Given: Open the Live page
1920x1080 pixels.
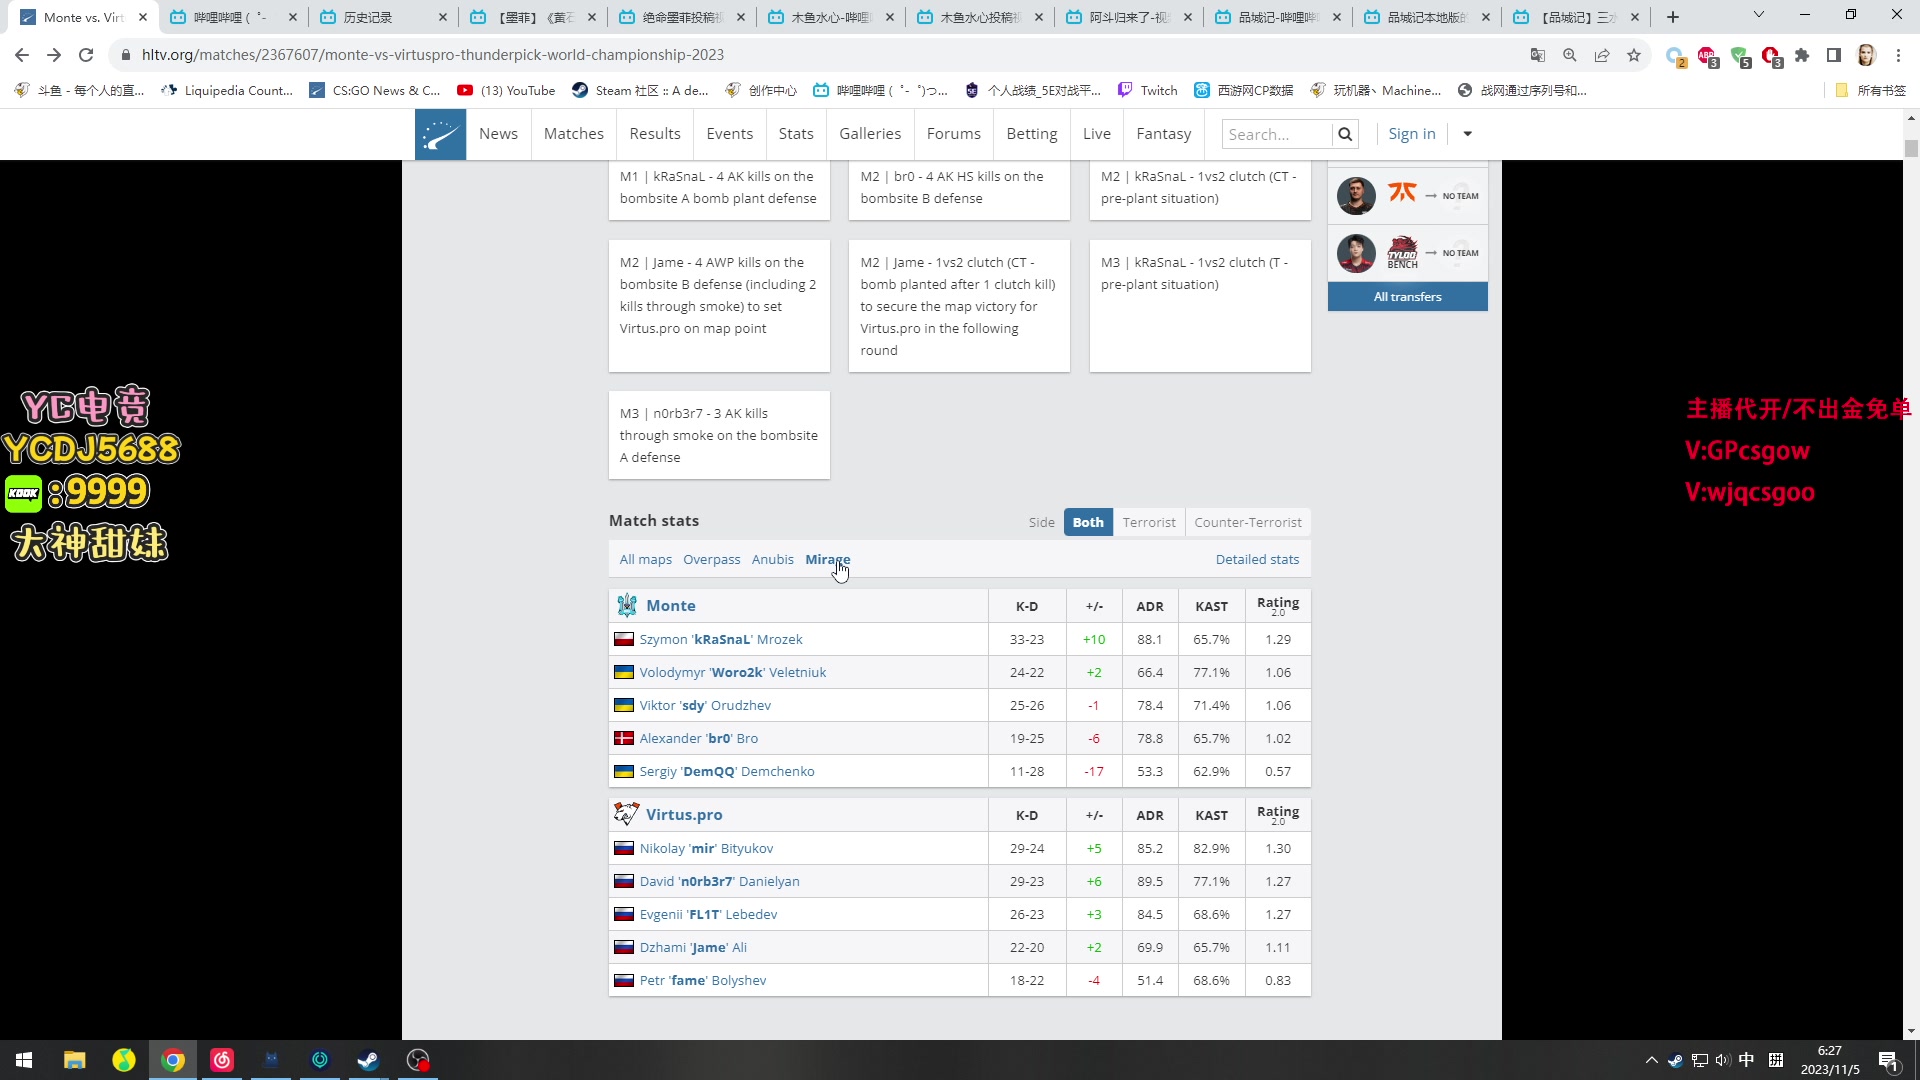Looking at the screenshot, I should point(1097,134).
